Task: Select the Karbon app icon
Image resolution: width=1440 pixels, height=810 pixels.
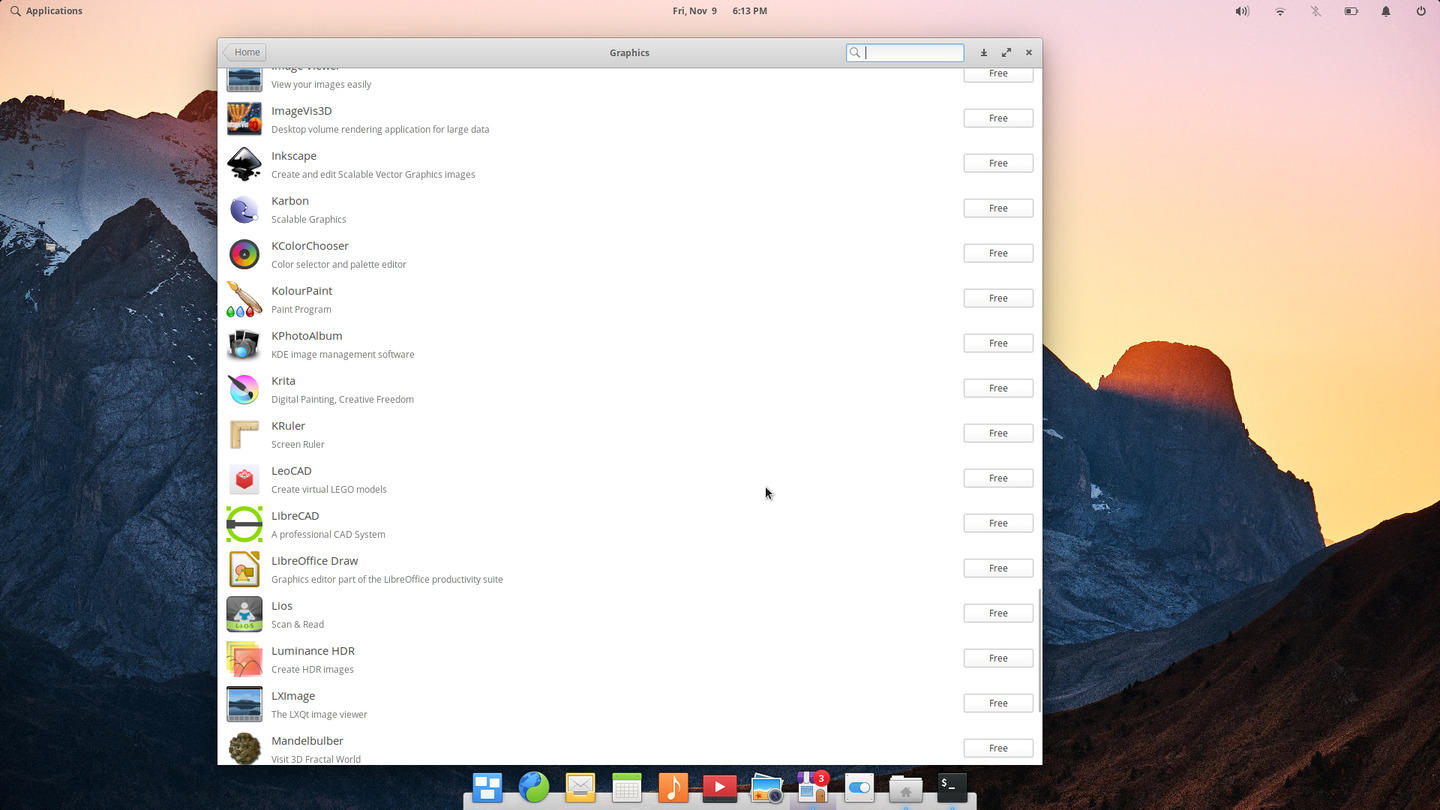Action: coord(244,209)
